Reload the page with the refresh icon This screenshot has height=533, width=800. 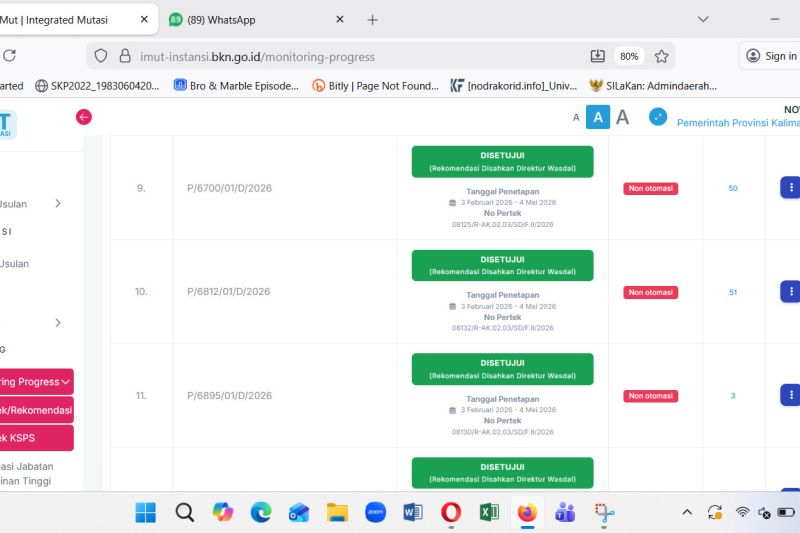(9, 56)
